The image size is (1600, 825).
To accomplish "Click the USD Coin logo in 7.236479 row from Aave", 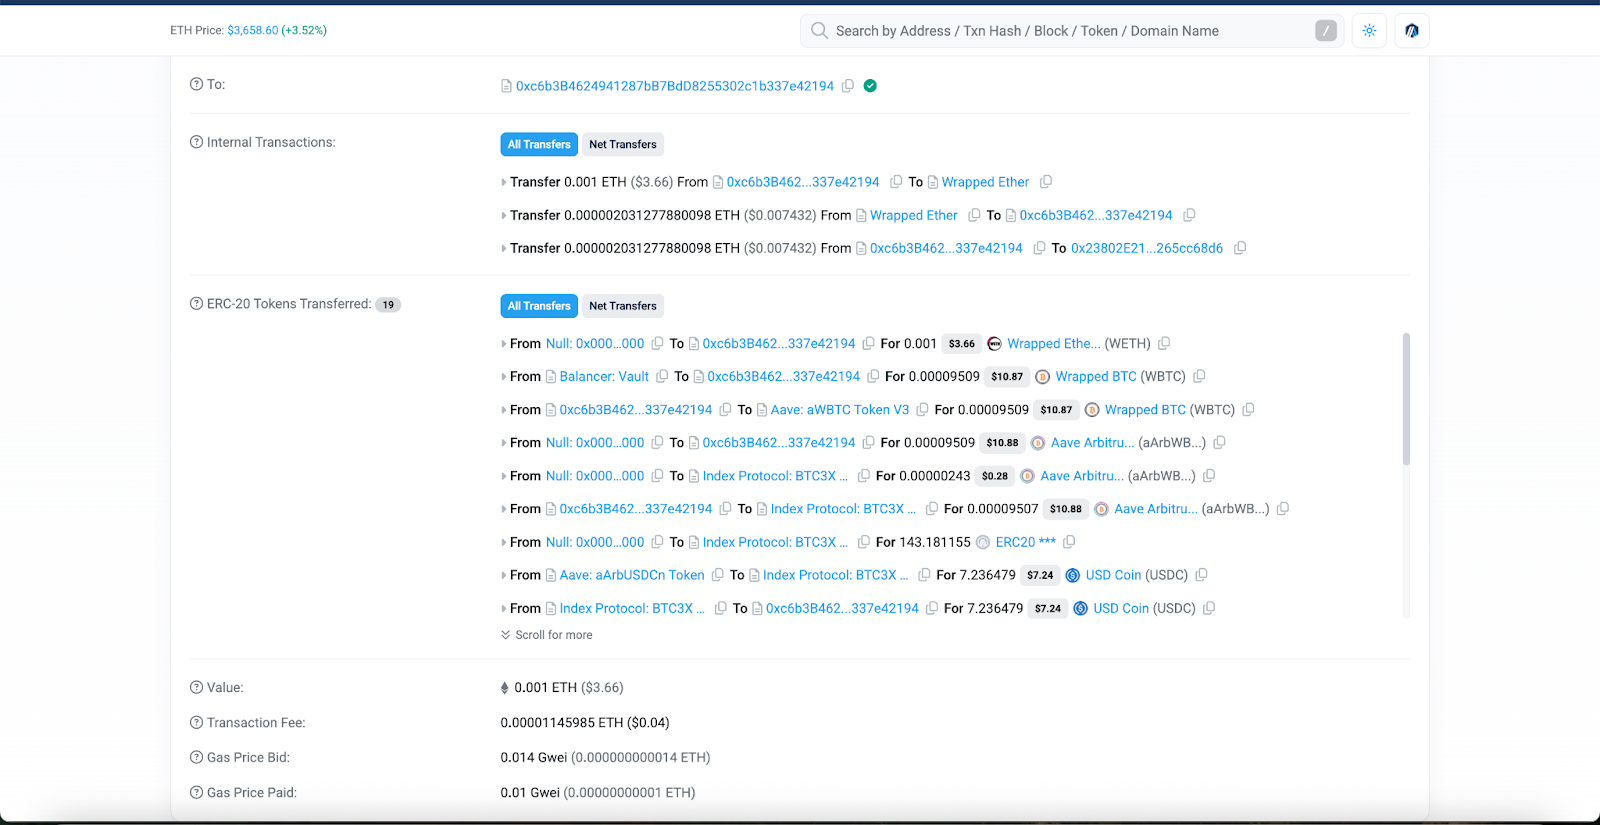I will 1072,575.
